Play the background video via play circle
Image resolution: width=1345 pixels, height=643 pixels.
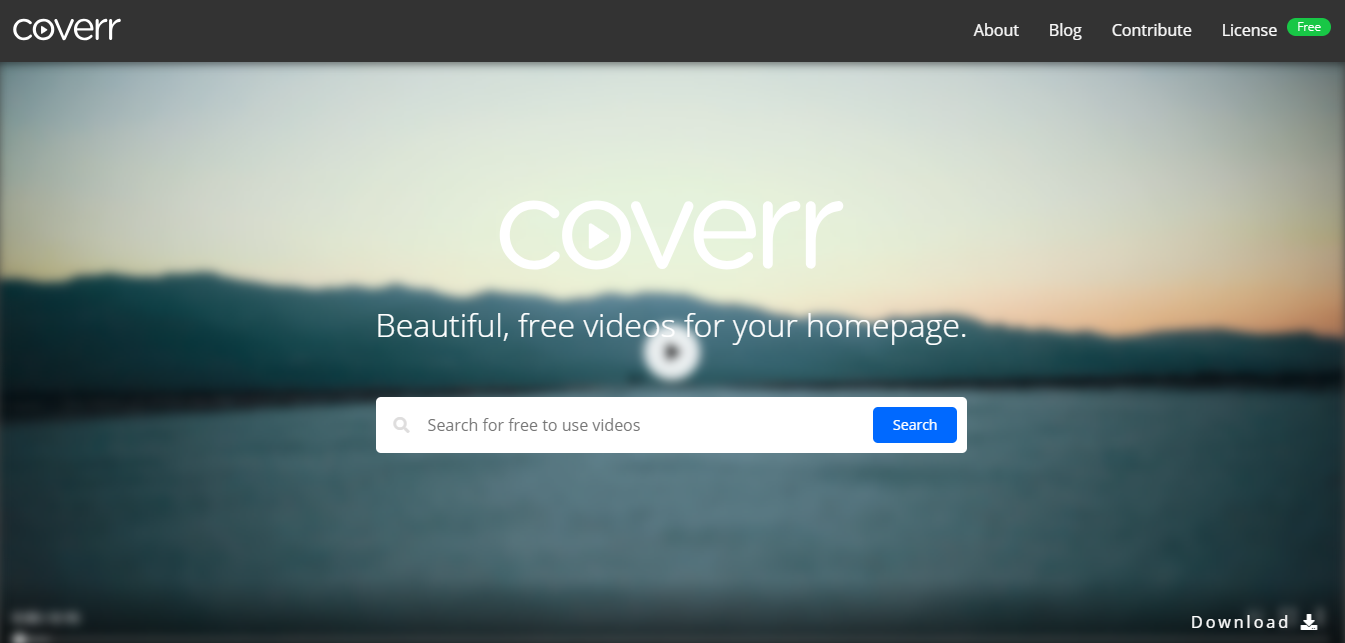(x=672, y=352)
